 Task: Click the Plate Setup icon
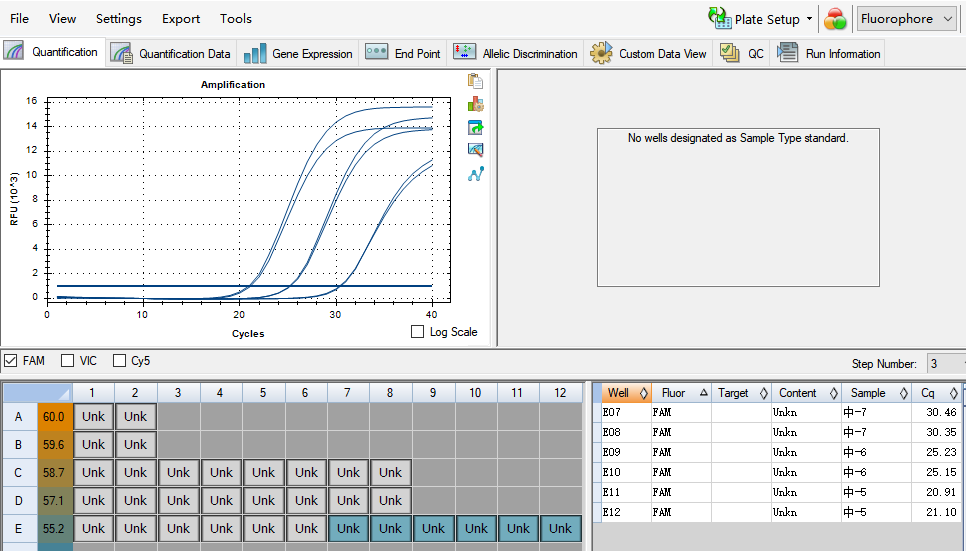coord(719,18)
